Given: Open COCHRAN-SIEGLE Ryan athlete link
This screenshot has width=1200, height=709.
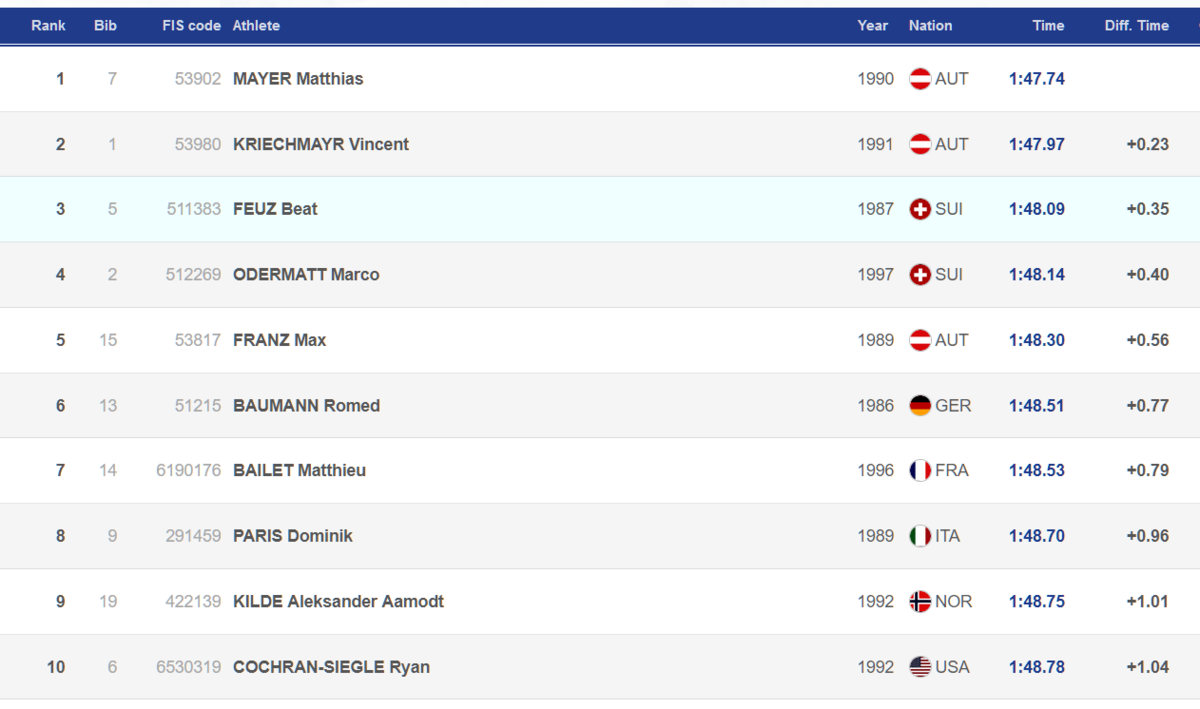Looking at the screenshot, I should tap(331, 667).
